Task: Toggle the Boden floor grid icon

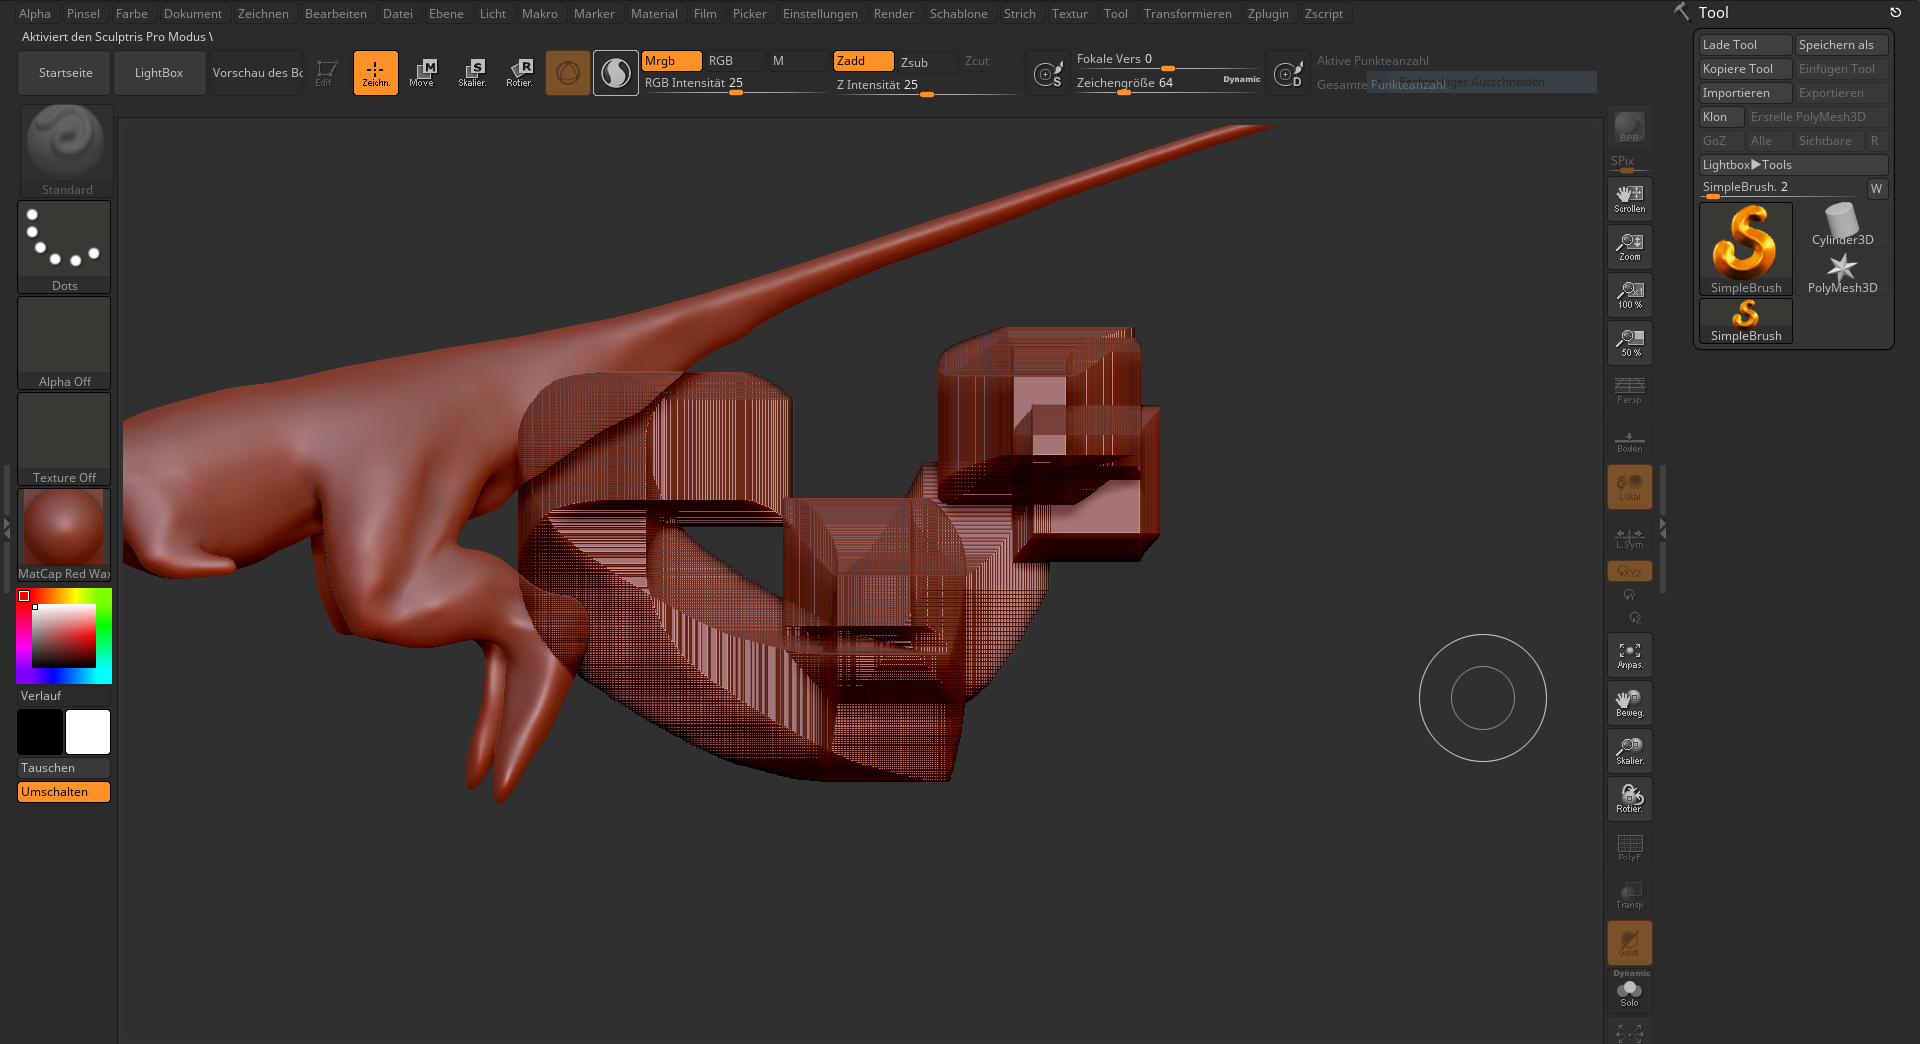Action: 1630,441
